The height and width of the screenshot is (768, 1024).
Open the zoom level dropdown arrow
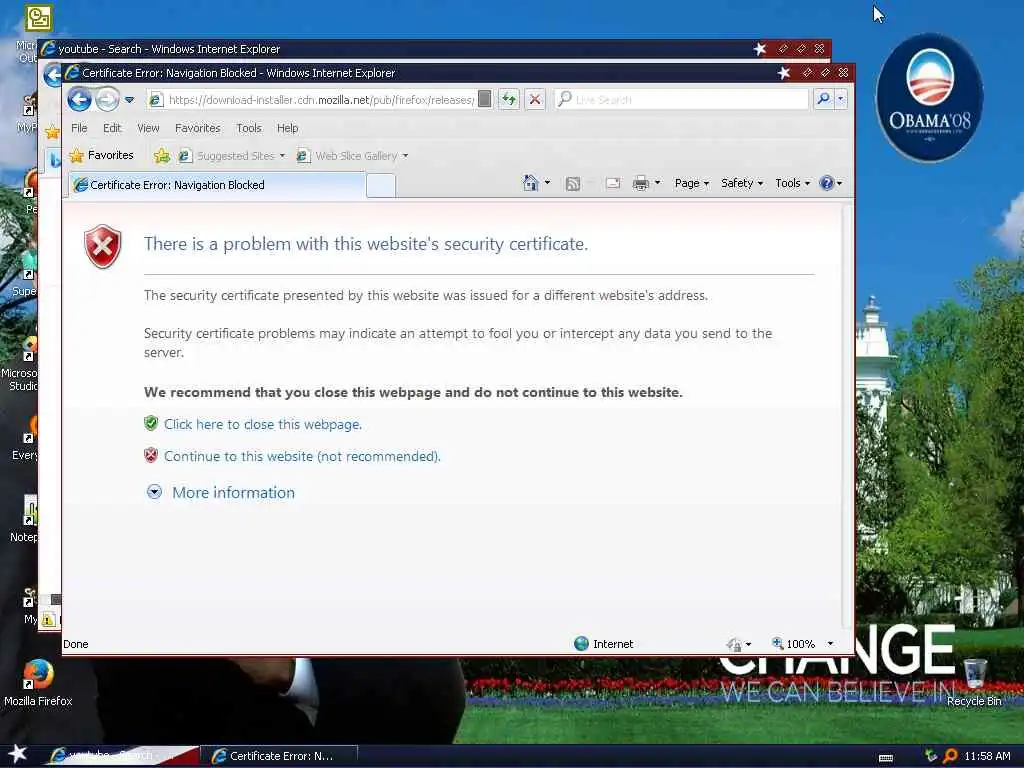tap(830, 644)
